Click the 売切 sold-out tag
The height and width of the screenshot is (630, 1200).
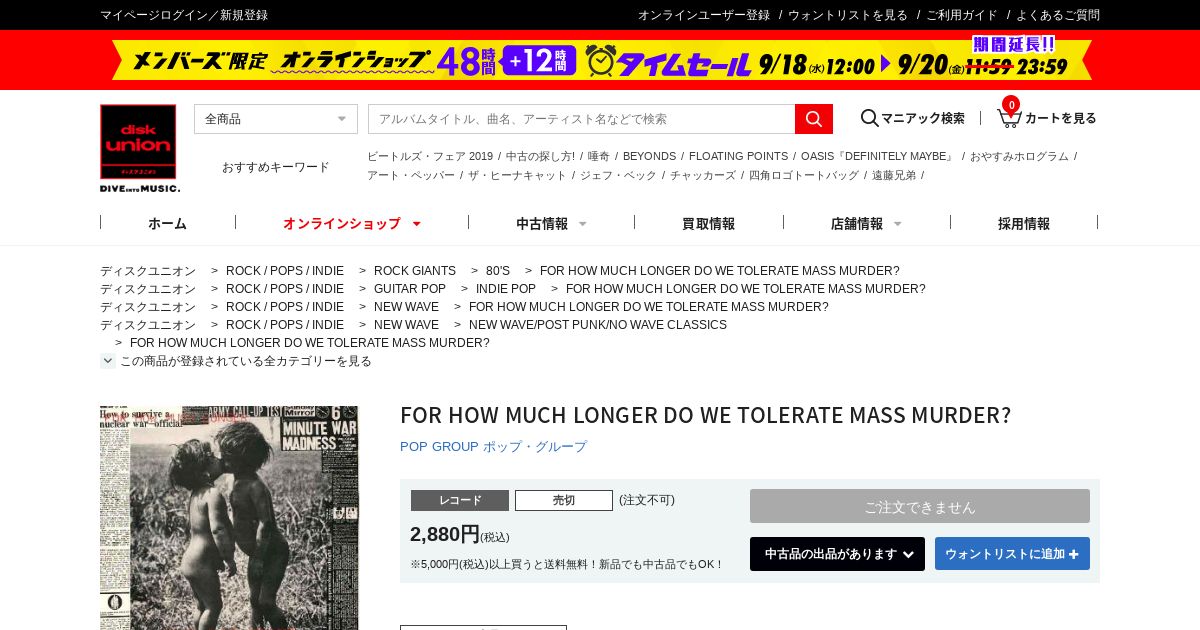(x=564, y=500)
